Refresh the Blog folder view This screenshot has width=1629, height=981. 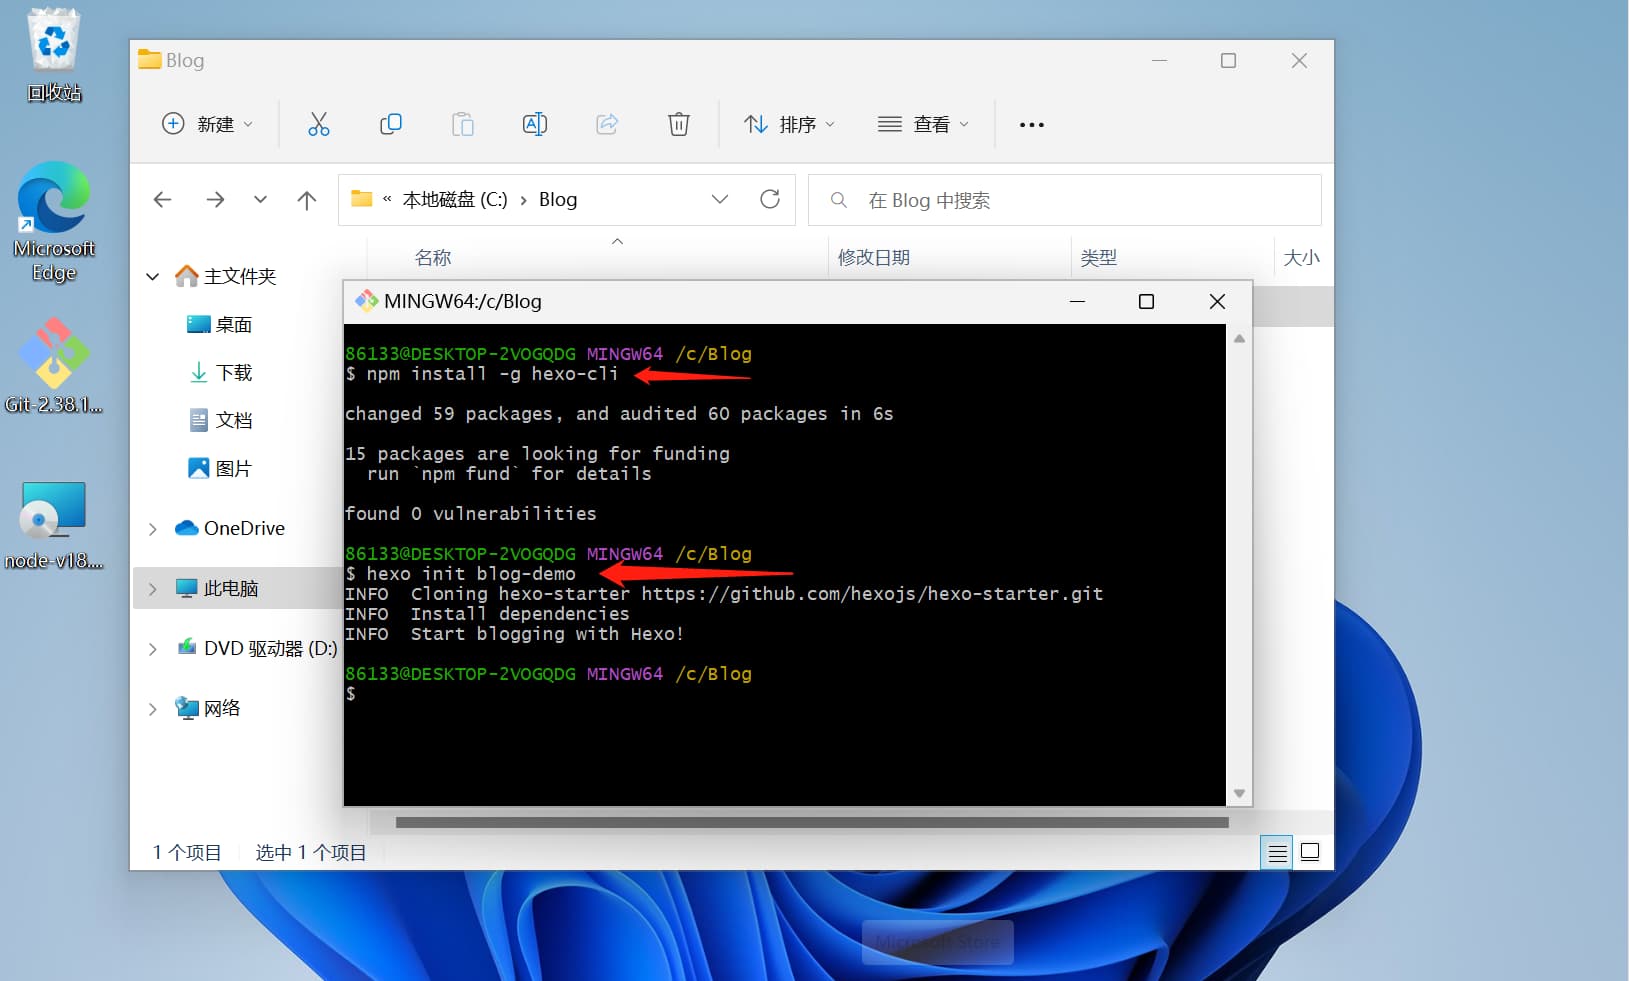click(x=769, y=199)
